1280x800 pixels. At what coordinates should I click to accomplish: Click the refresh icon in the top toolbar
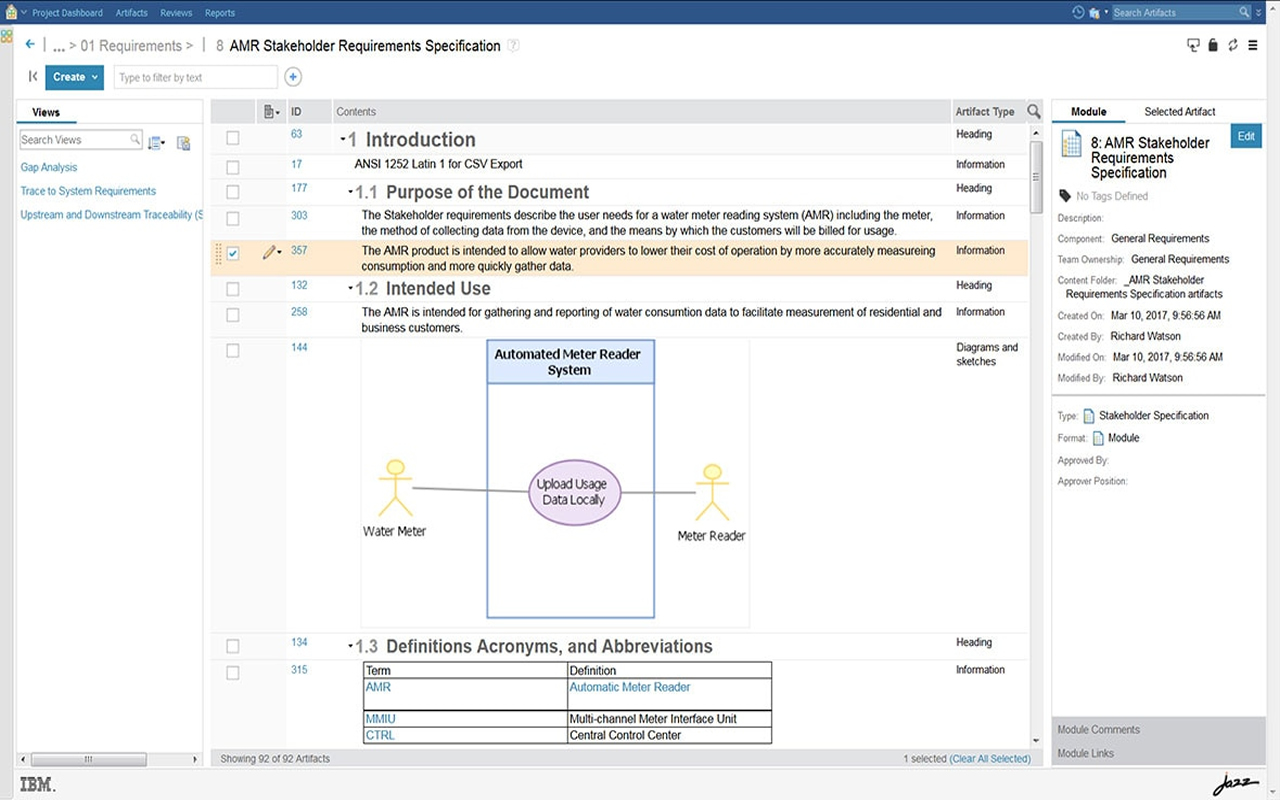coord(1233,45)
